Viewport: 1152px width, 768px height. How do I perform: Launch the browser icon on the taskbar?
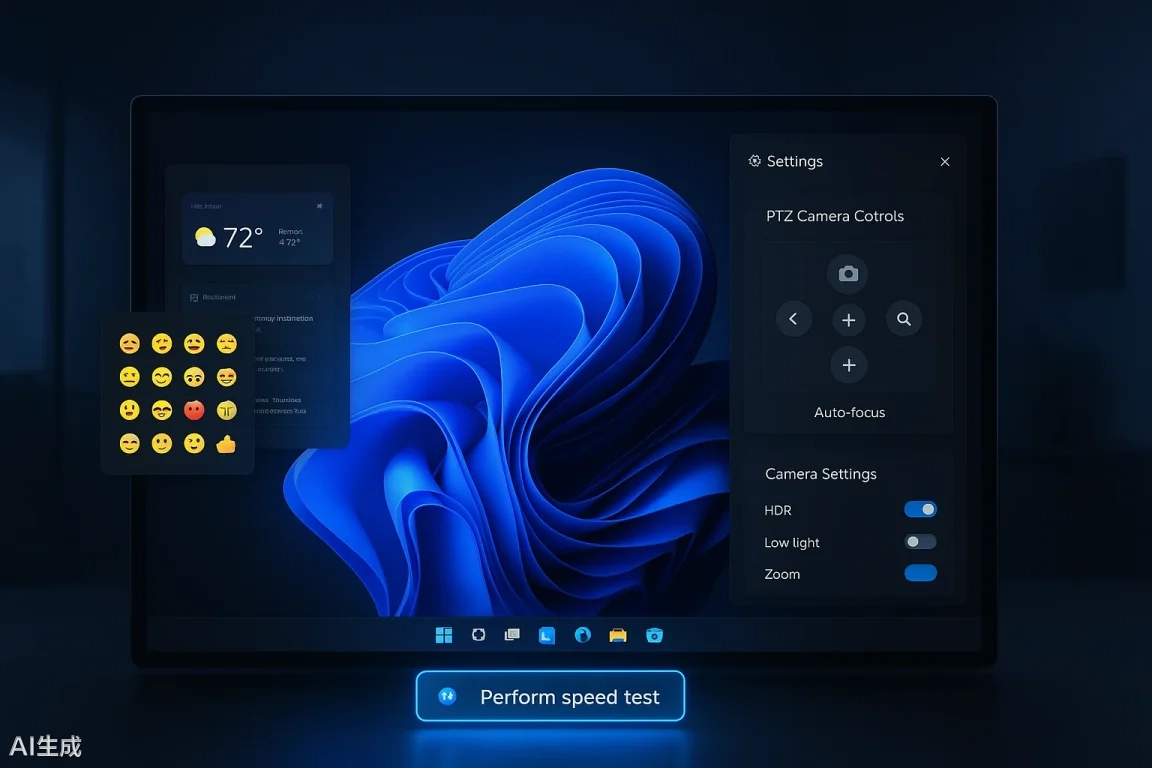(x=583, y=634)
